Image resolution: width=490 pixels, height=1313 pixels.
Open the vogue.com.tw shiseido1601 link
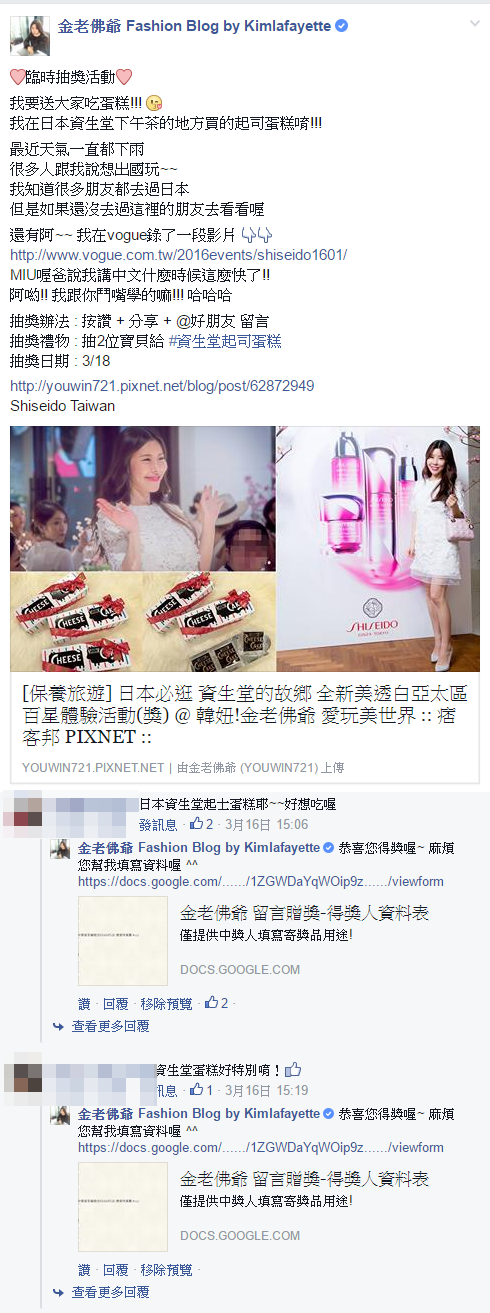[x=178, y=255]
